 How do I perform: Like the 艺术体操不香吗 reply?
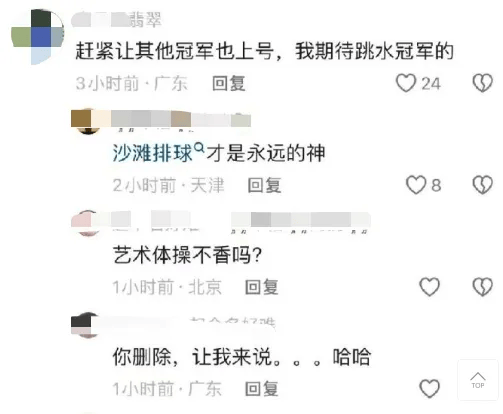pos(429,287)
